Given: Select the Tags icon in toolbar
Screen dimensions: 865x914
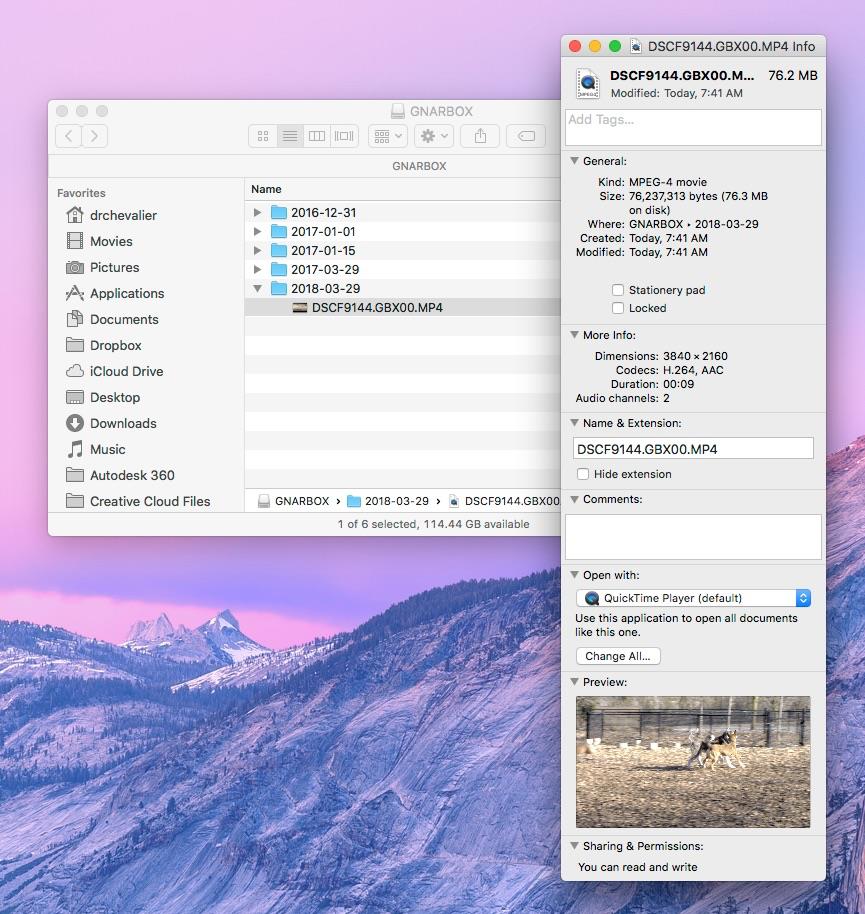Looking at the screenshot, I should (x=525, y=135).
